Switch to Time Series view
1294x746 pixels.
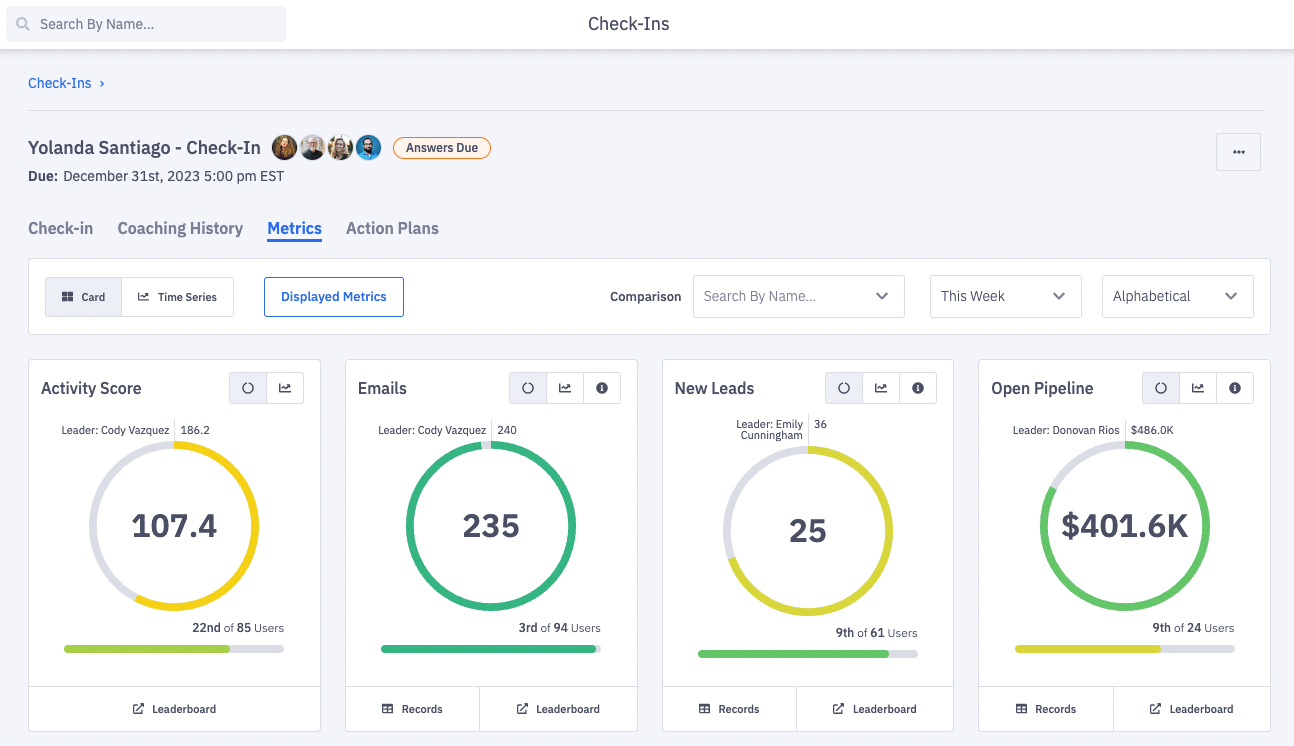click(x=177, y=297)
